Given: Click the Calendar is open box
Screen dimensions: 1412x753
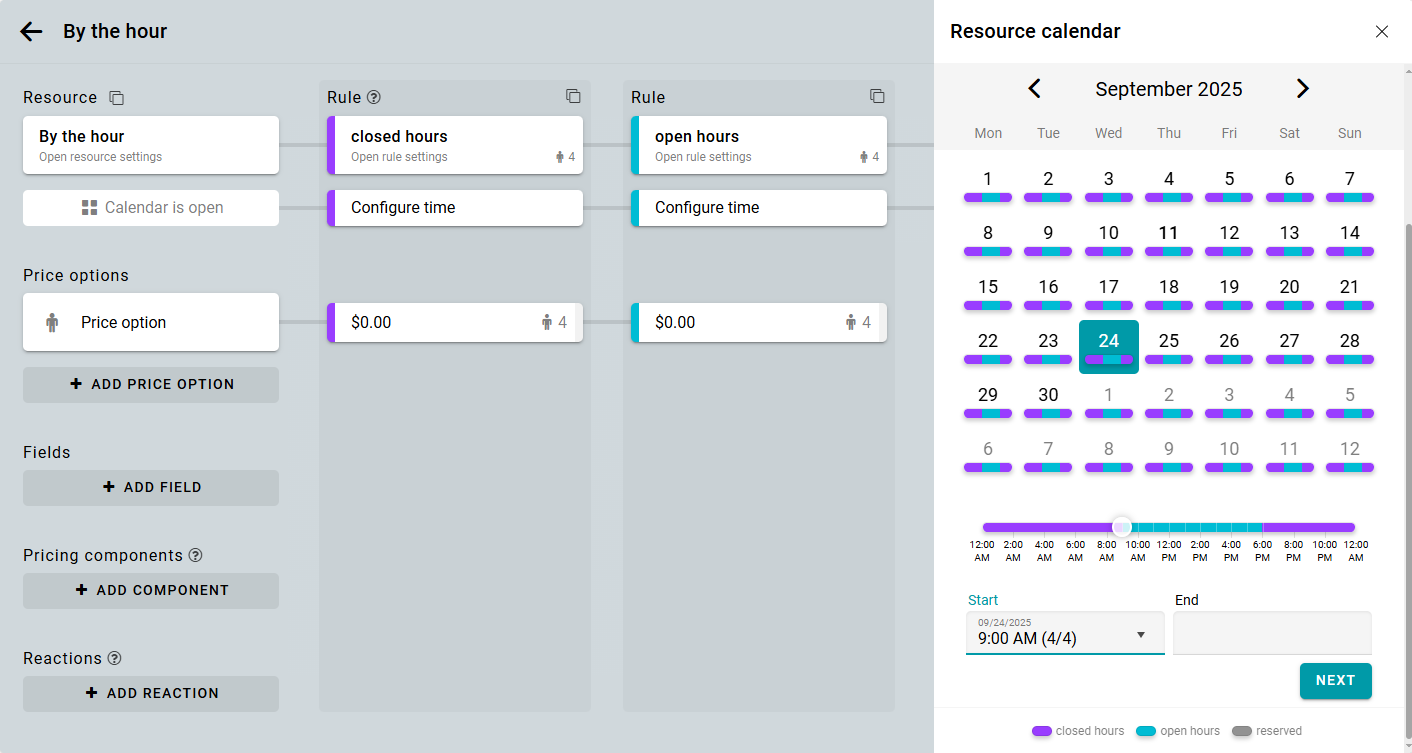Looking at the screenshot, I should click(x=151, y=208).
